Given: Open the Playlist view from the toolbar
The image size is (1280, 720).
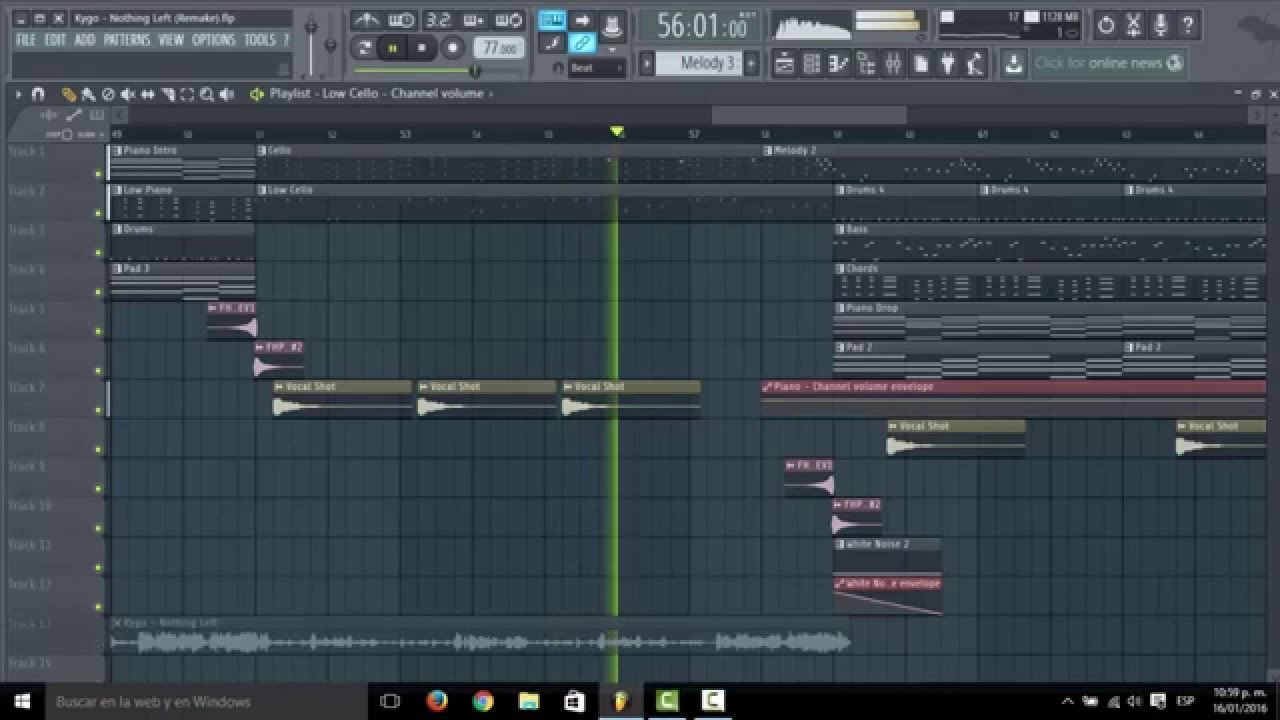Looking at the screenshot, I should coord(785,64).
